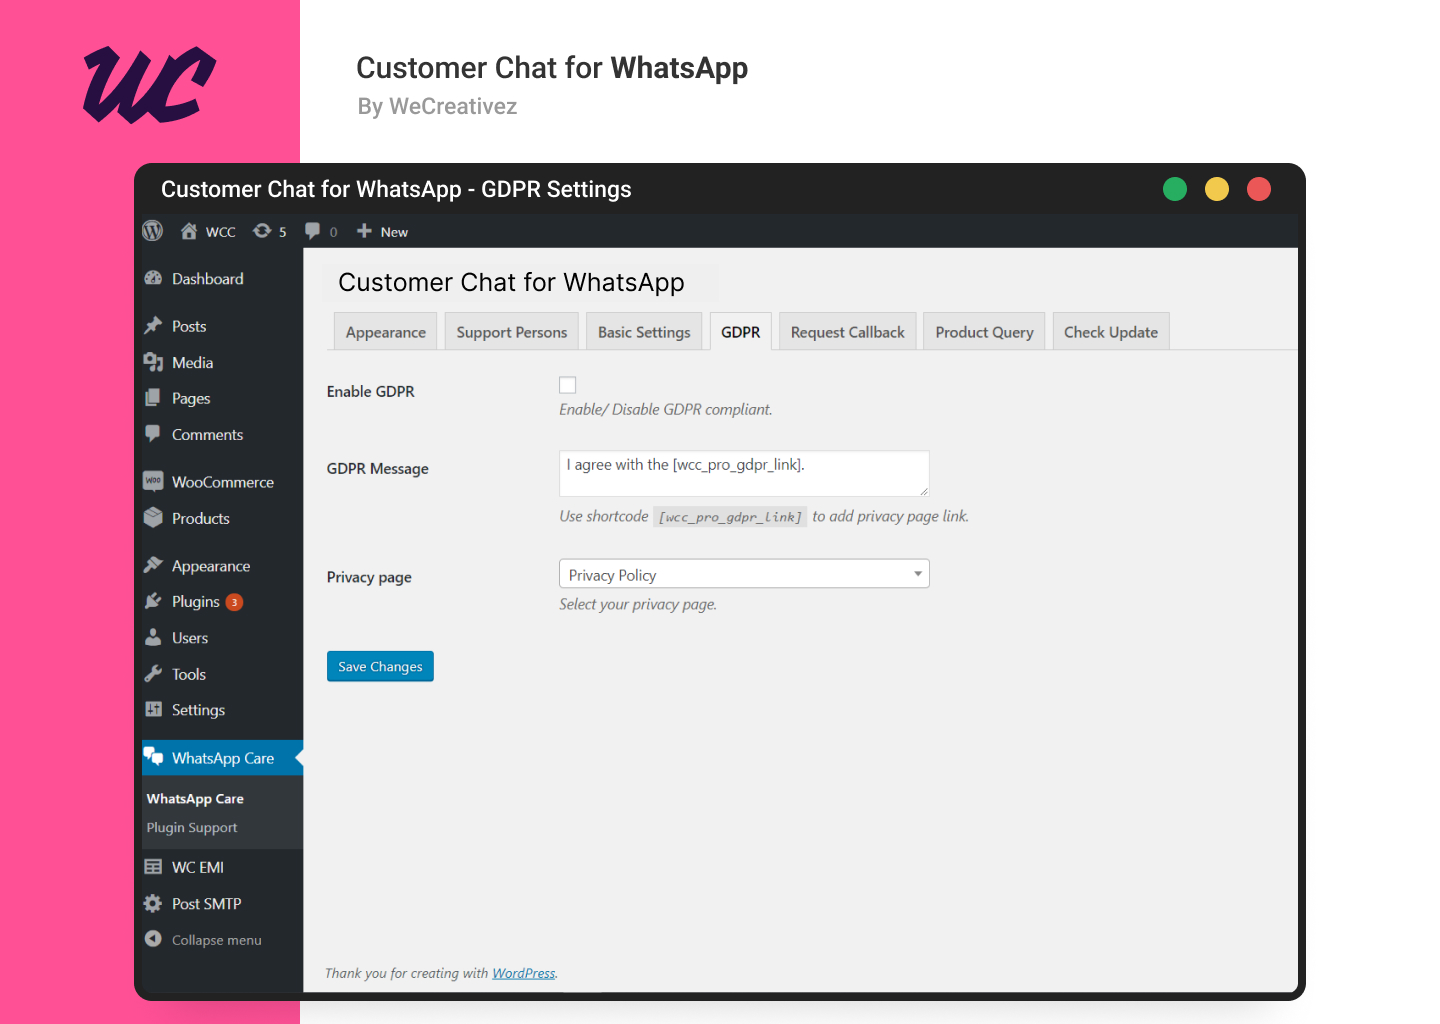
Task: Open the Privacy page dropdown
Action: [x=744, y=574]
